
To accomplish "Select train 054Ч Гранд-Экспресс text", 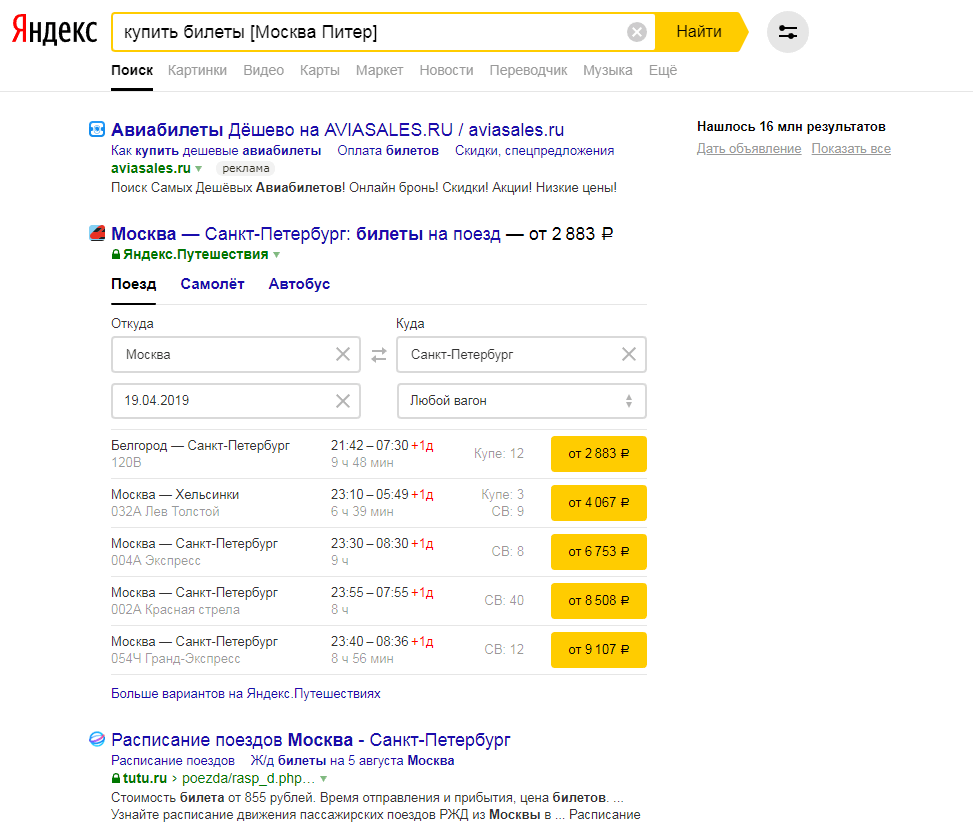I will (x=176, y=659).
